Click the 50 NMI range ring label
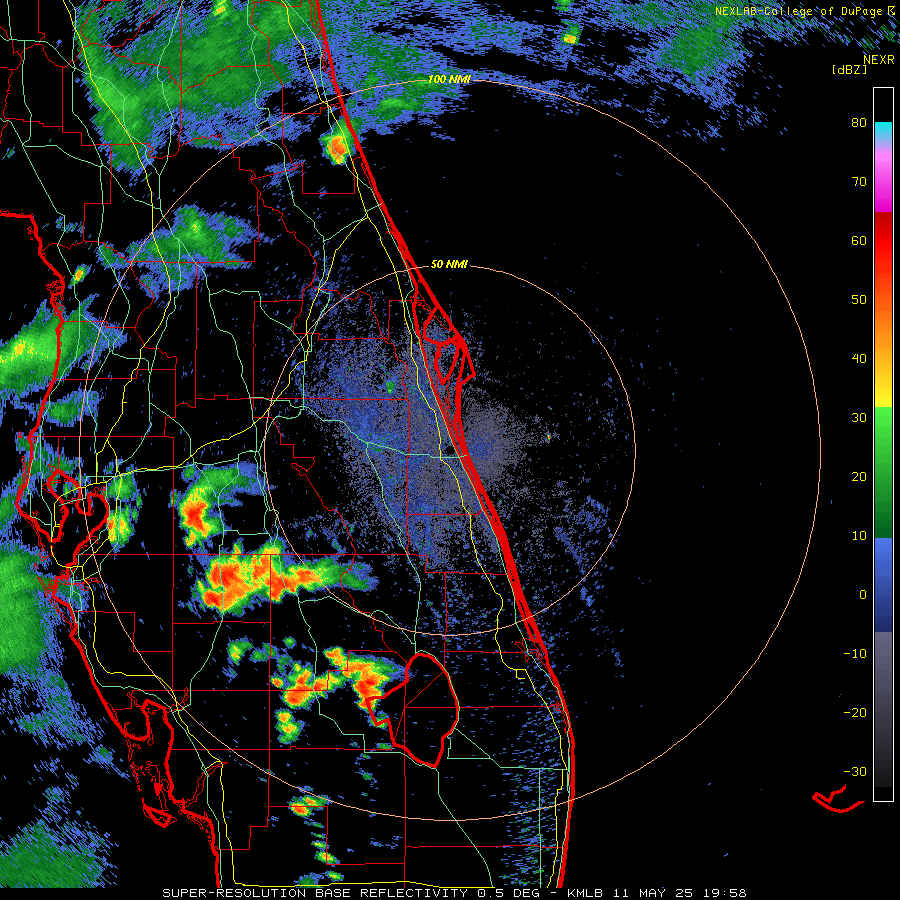 449,265
